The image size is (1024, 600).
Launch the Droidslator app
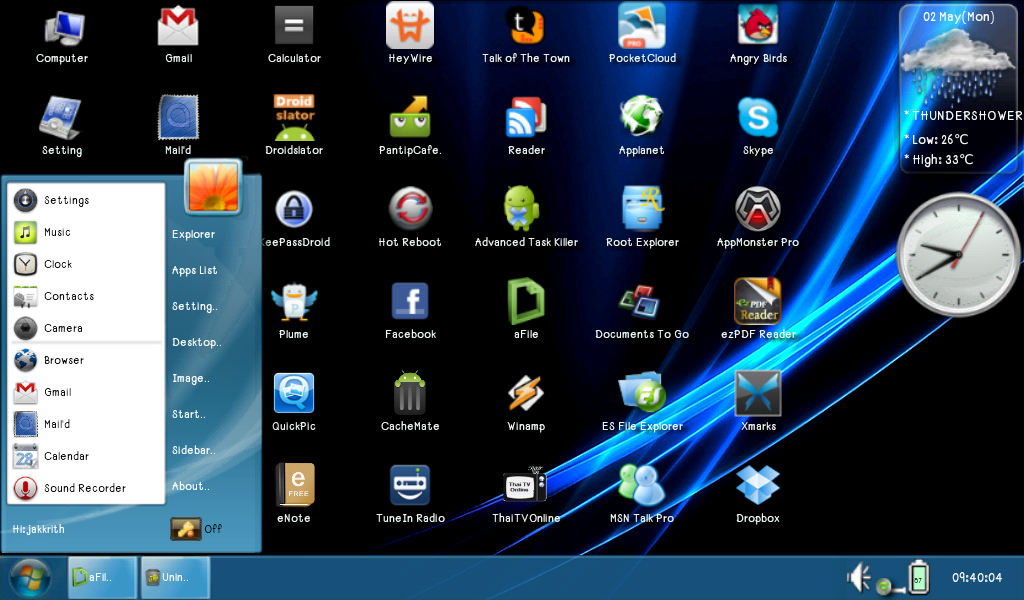tap(294, 118)
